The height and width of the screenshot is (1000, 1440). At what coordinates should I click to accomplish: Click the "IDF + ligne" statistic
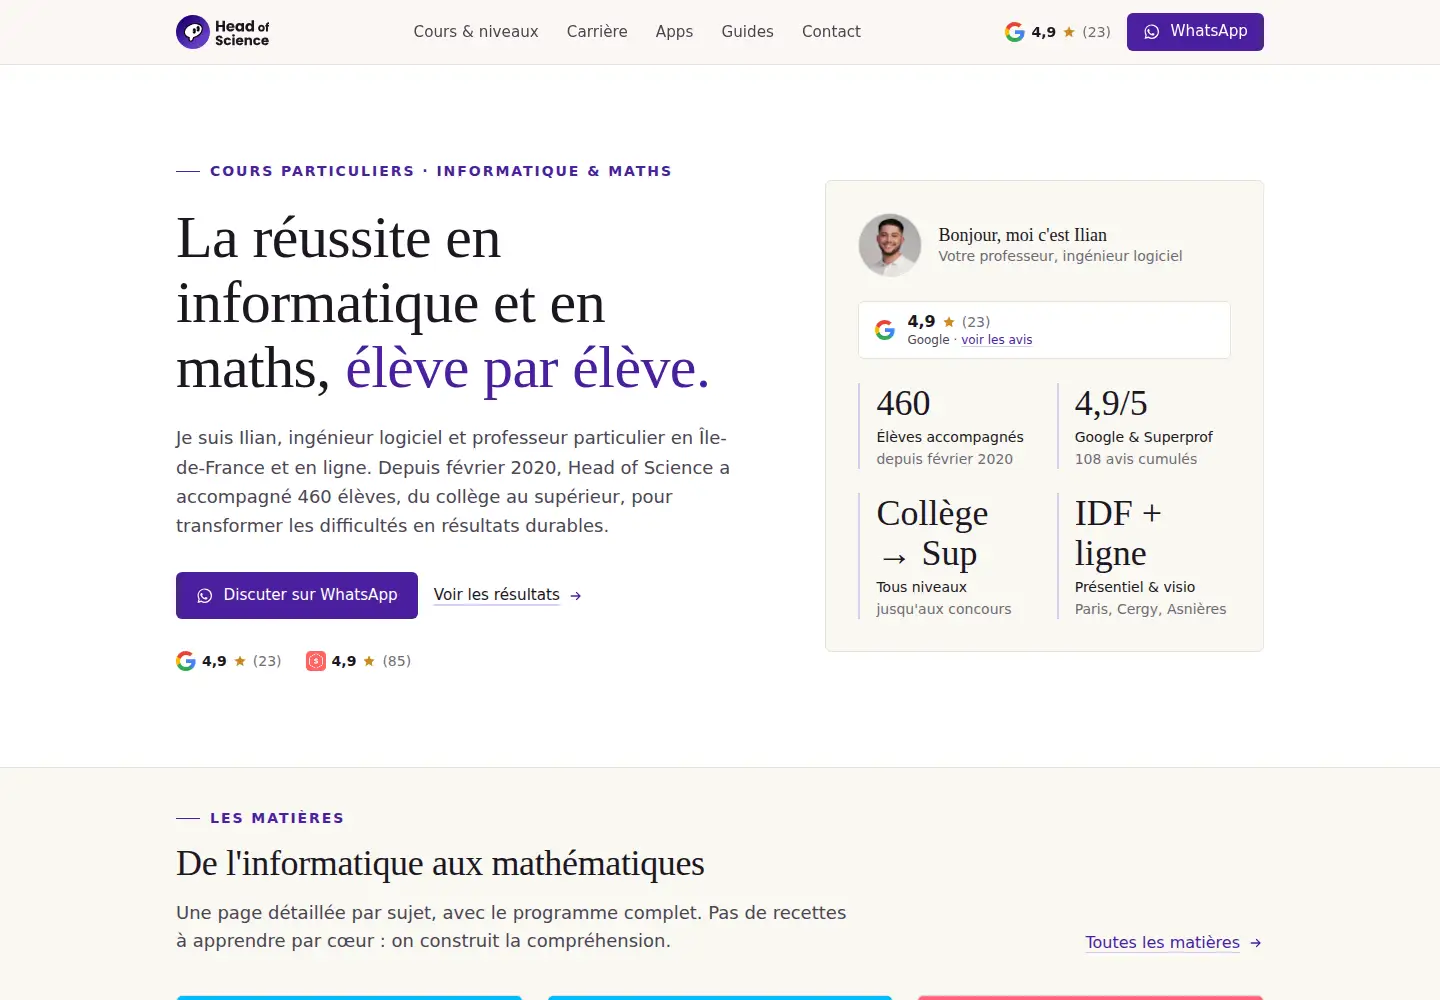(1118, 533)
